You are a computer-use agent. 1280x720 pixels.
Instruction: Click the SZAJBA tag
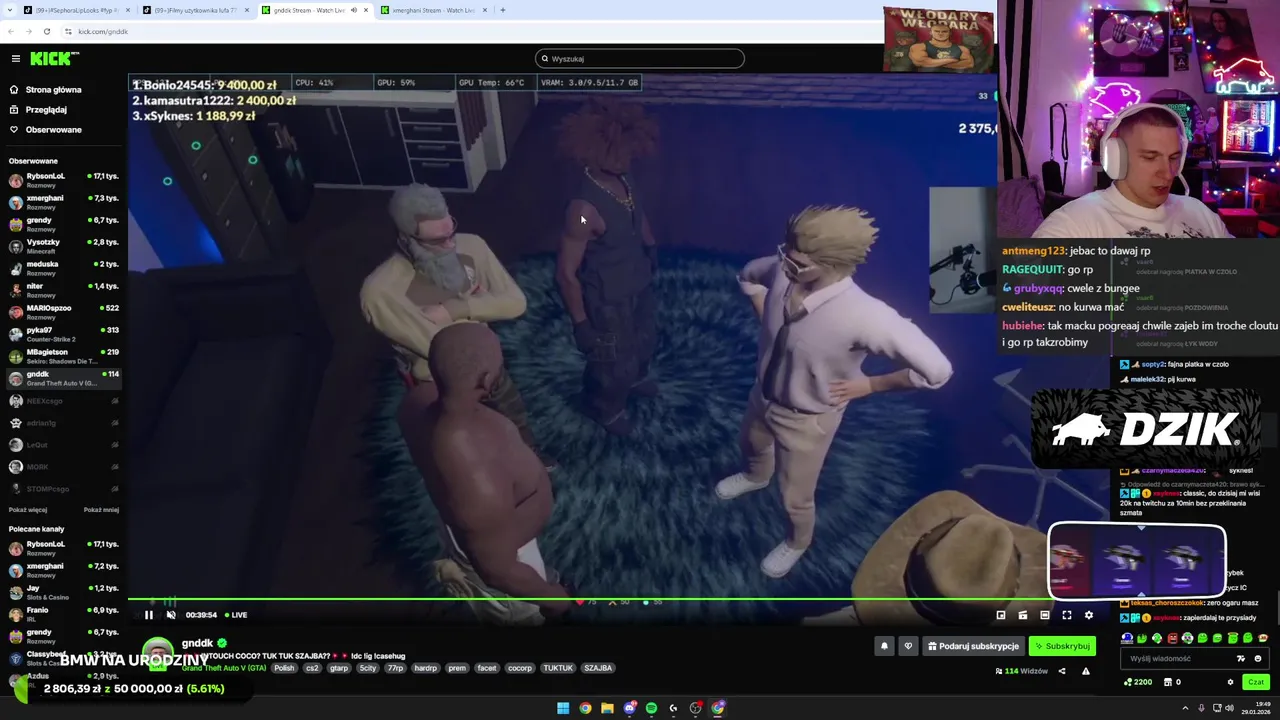[x=598, y=668]
